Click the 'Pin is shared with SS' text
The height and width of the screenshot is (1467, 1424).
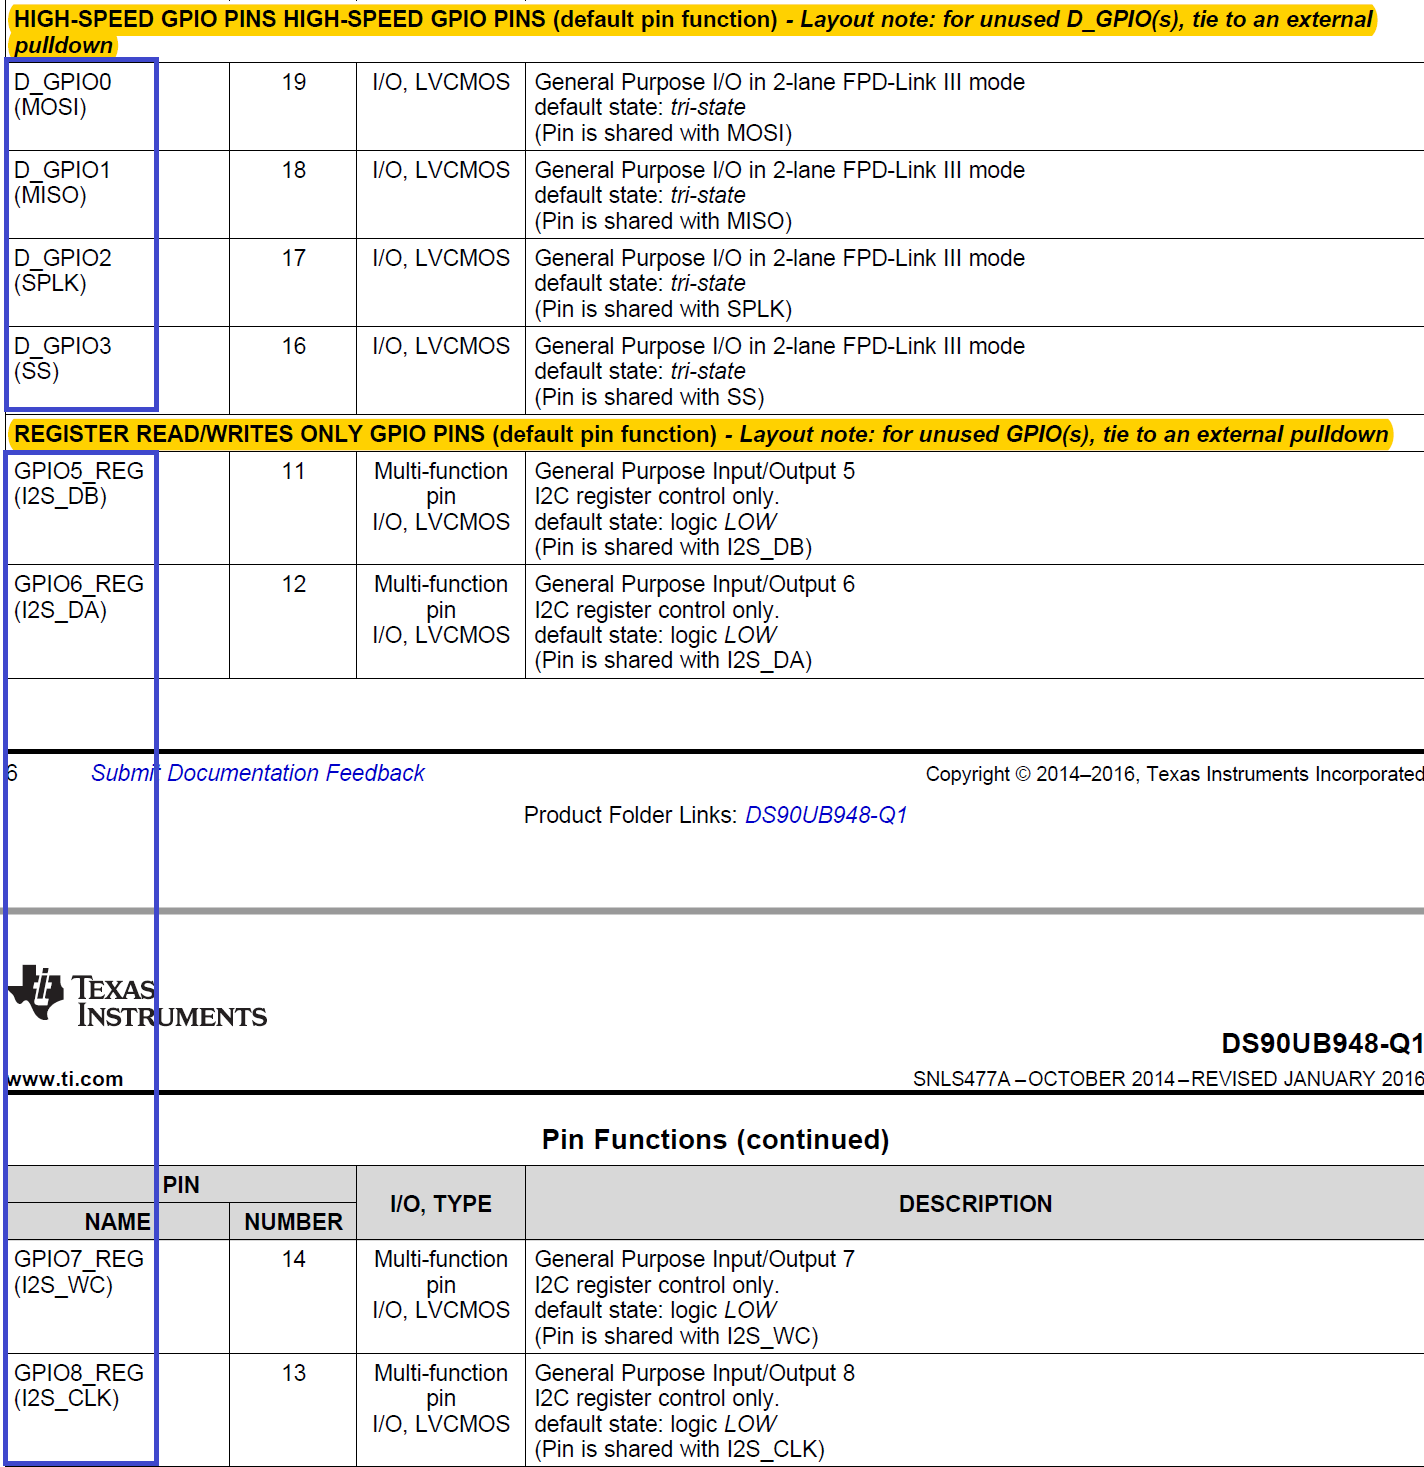(x=649, y=397)
